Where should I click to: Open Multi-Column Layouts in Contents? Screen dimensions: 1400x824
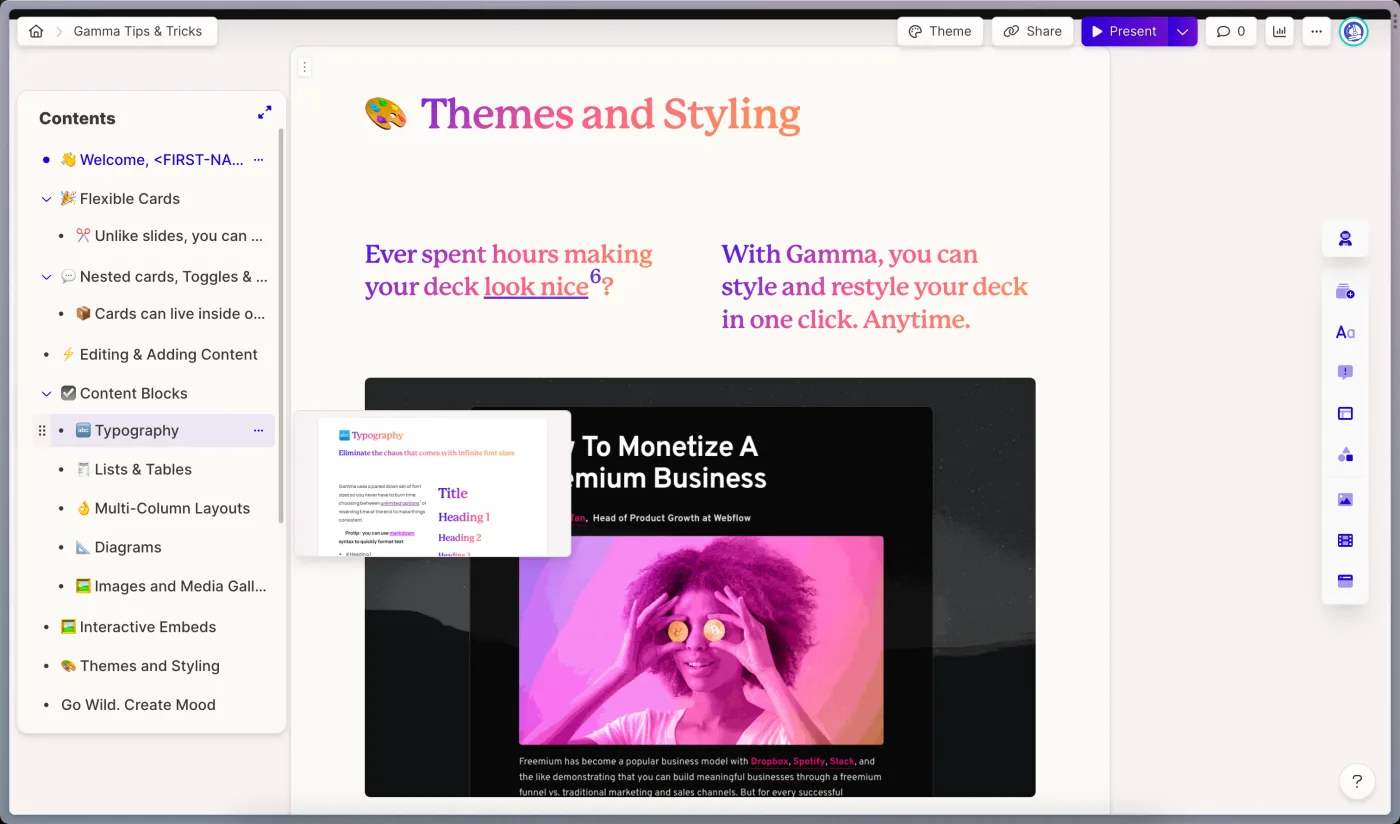pos(162,509)
